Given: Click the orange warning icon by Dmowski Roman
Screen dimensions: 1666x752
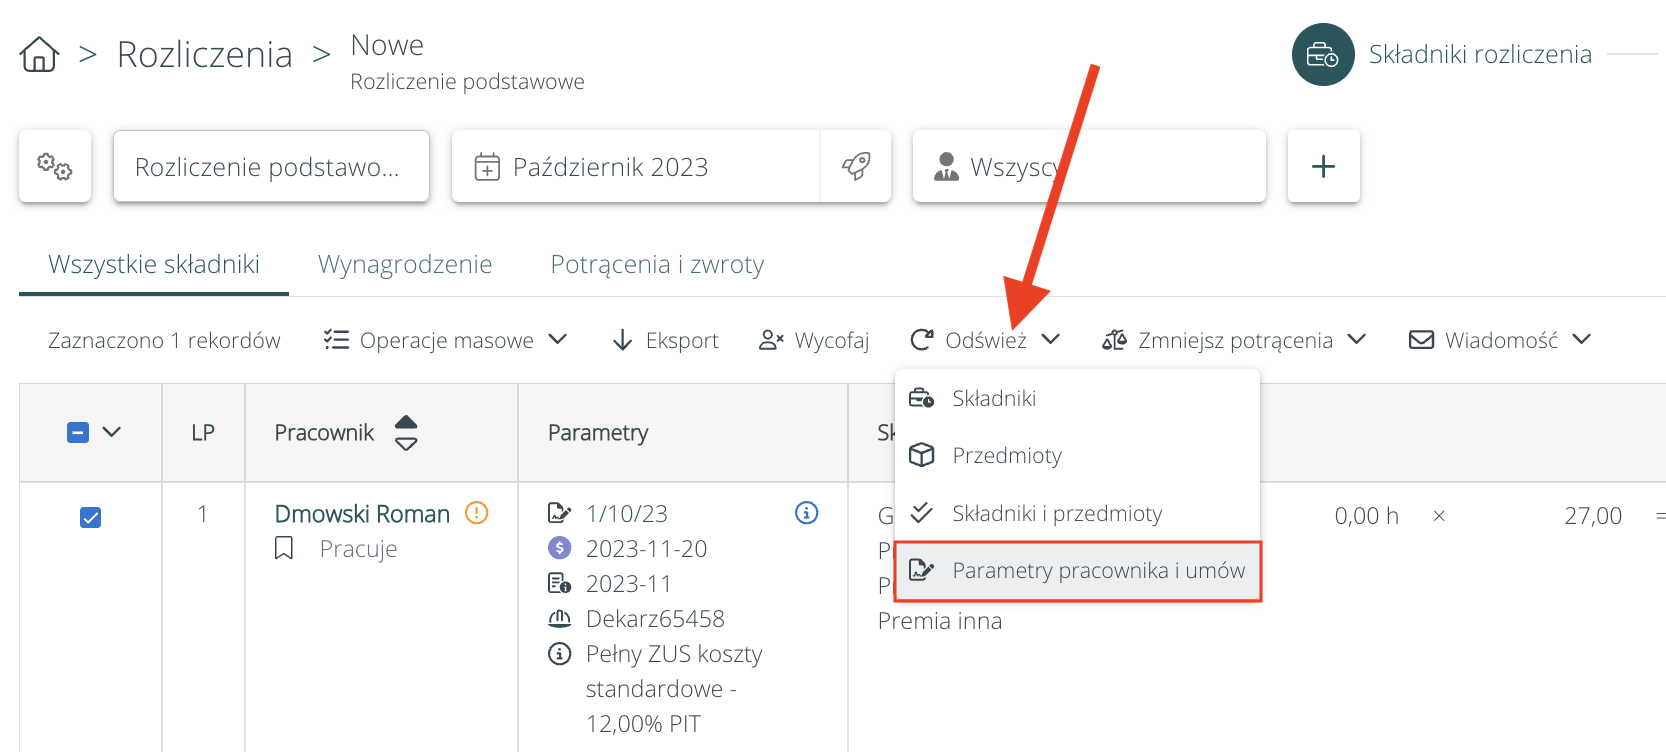Looking at the screenshot, I should [477, 513].
